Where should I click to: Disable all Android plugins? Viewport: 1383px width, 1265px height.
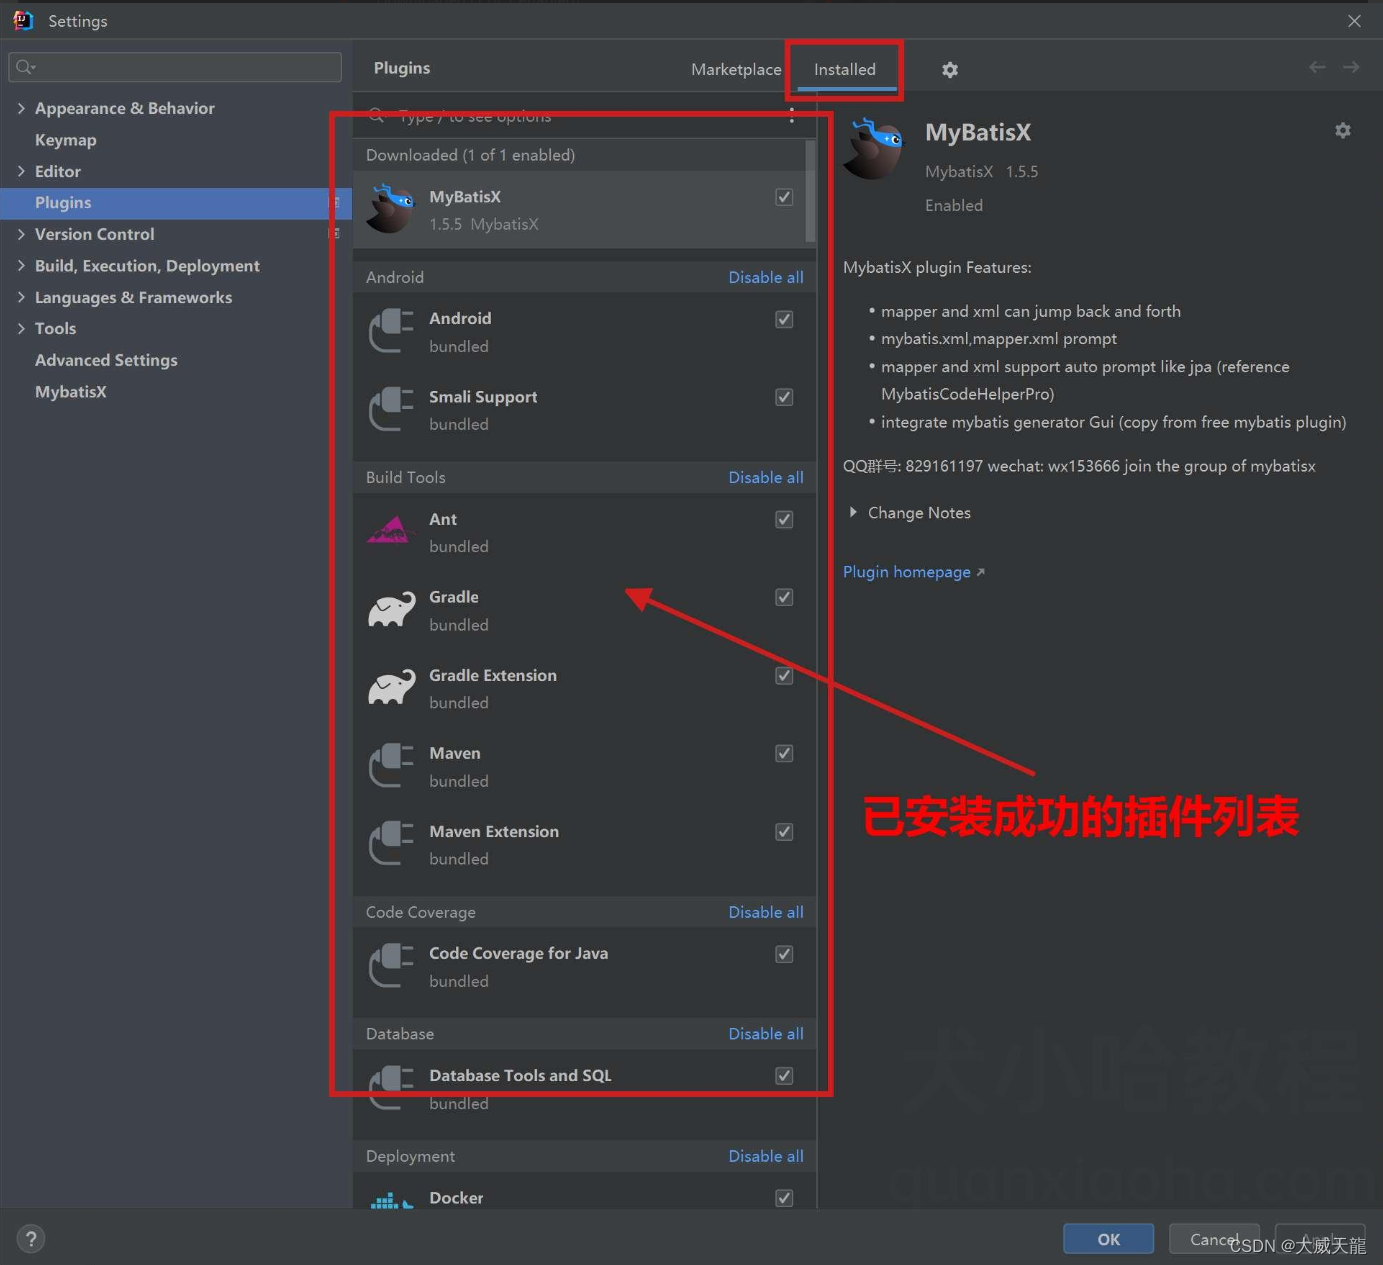(x=766, y=277)
